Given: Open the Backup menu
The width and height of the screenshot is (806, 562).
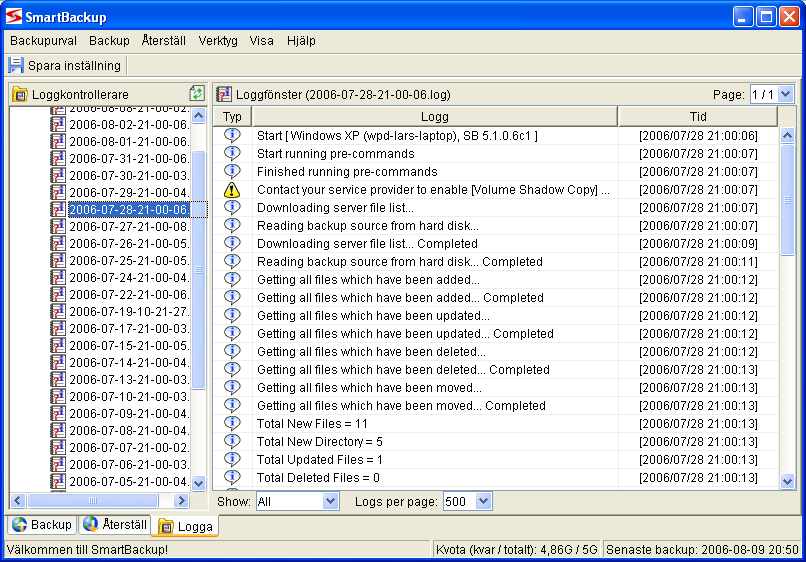Looking at the screenshot, I should click(109, 41).
